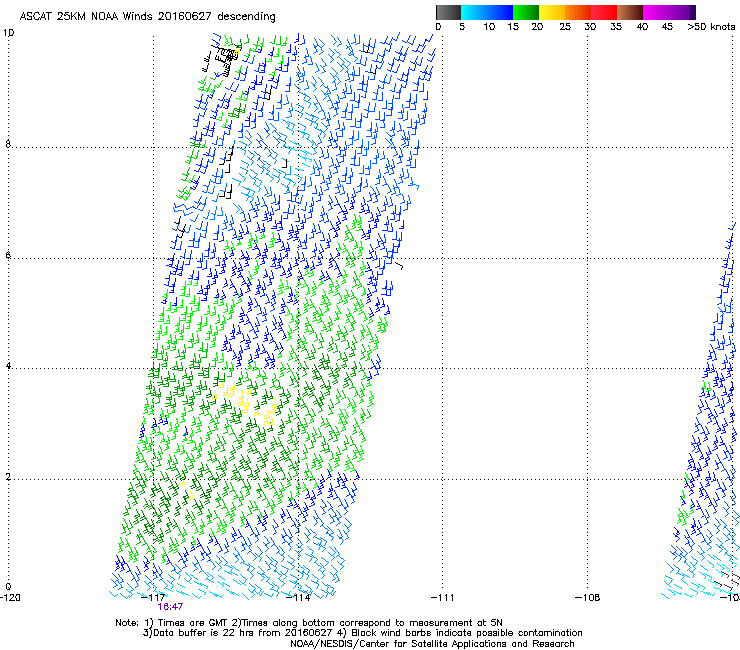Click the plot title "ASCAT 25KM NOAA Winds 20160627 descending"

[x=147, y=16]
